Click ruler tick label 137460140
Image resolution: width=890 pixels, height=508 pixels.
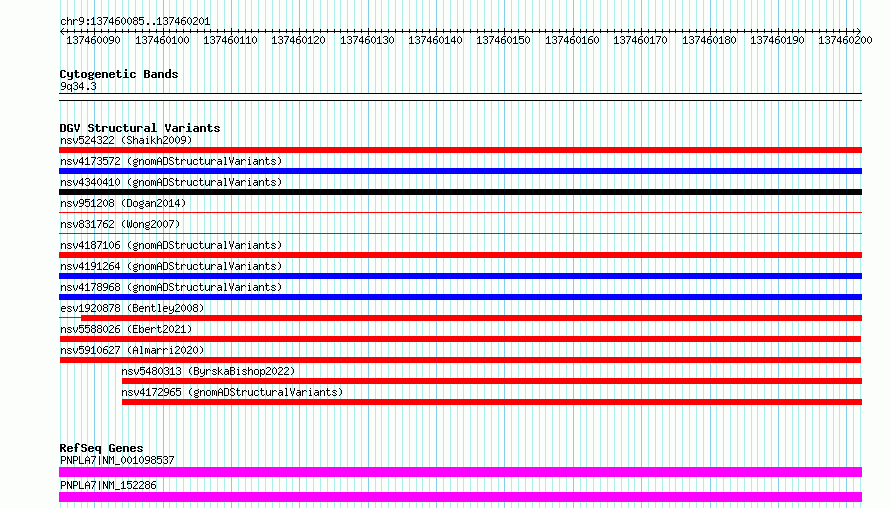tap(435, 40)
